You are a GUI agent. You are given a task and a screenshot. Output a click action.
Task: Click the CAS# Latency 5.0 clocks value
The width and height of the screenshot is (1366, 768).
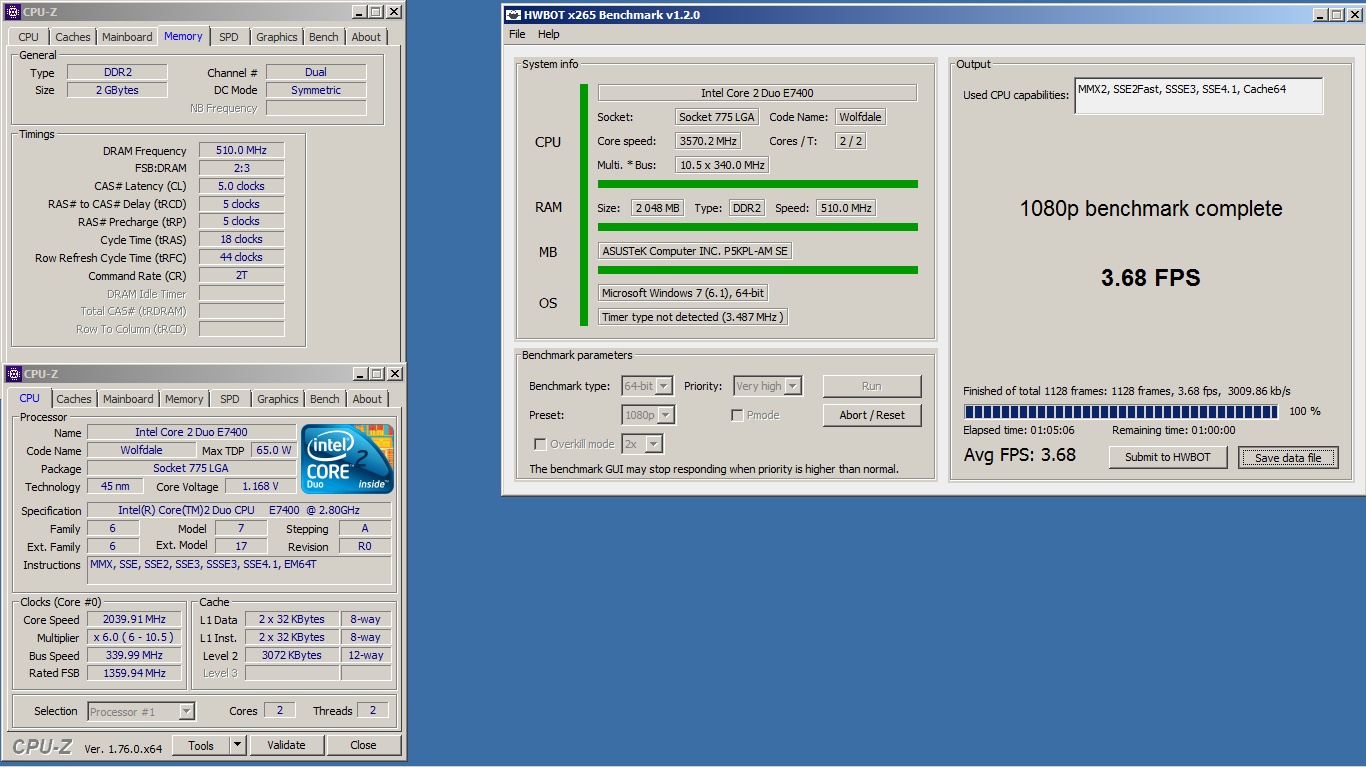241,186
